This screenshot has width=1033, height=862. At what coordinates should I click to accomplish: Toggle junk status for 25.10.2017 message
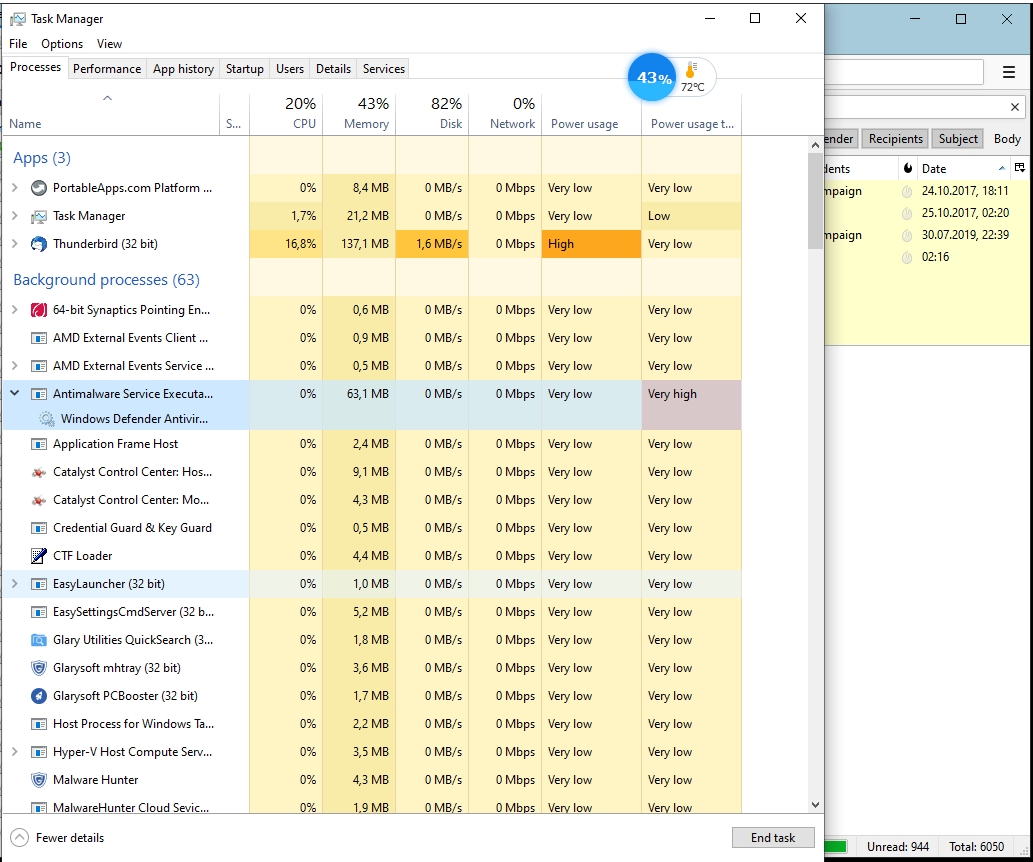point(907,213)
